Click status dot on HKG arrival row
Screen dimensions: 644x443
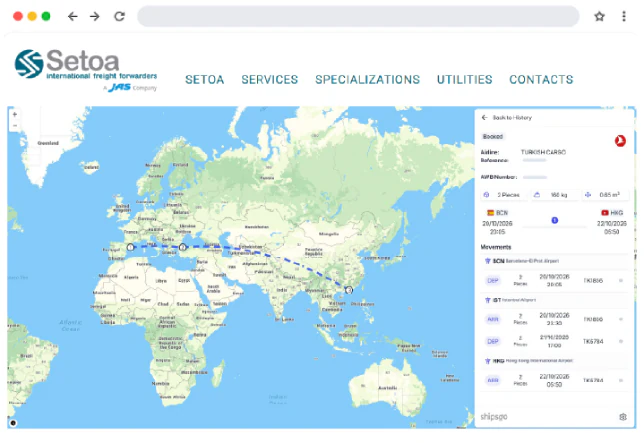click(x=621, y=380)
